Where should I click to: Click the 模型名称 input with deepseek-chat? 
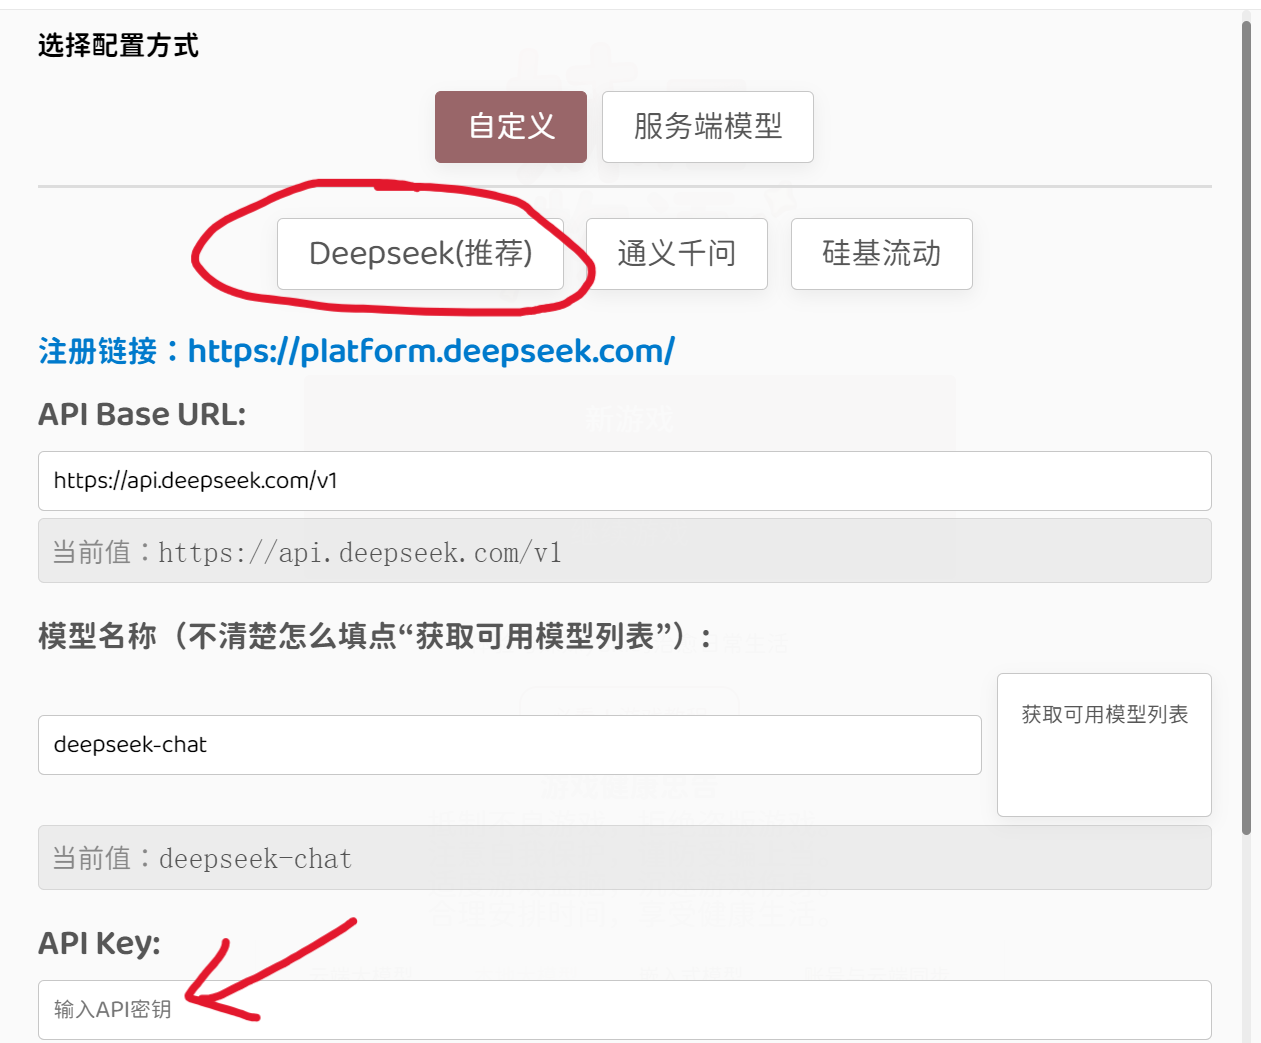[x=509, y=745]
